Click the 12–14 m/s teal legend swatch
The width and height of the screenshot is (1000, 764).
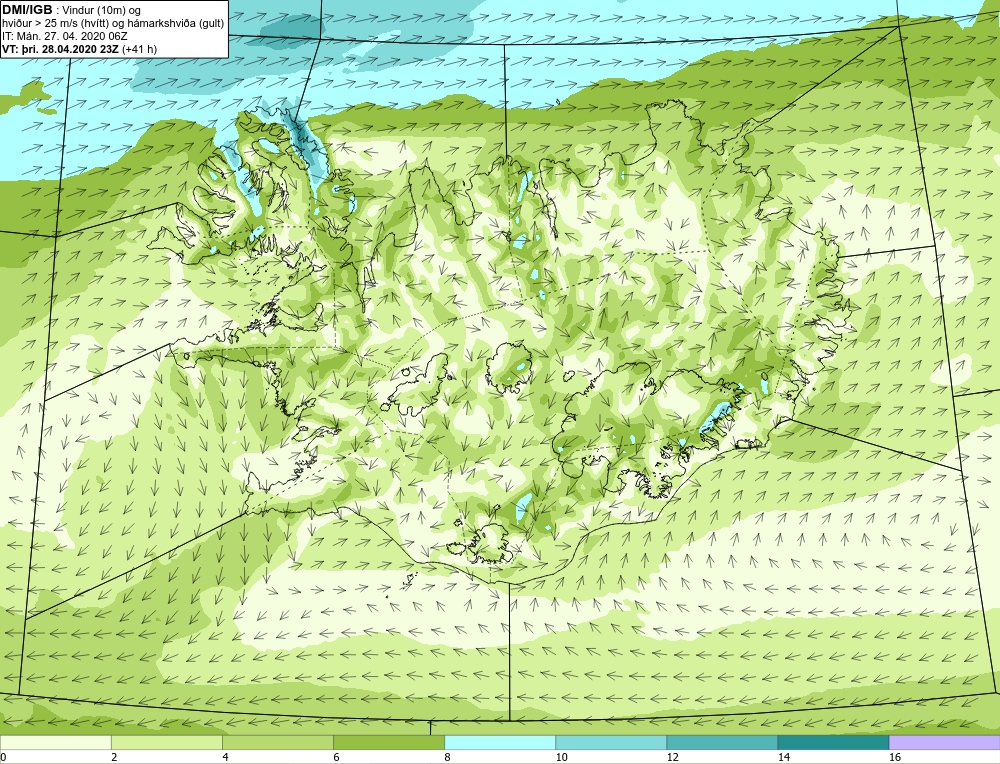pyautogui.click(x=721, y=742)
